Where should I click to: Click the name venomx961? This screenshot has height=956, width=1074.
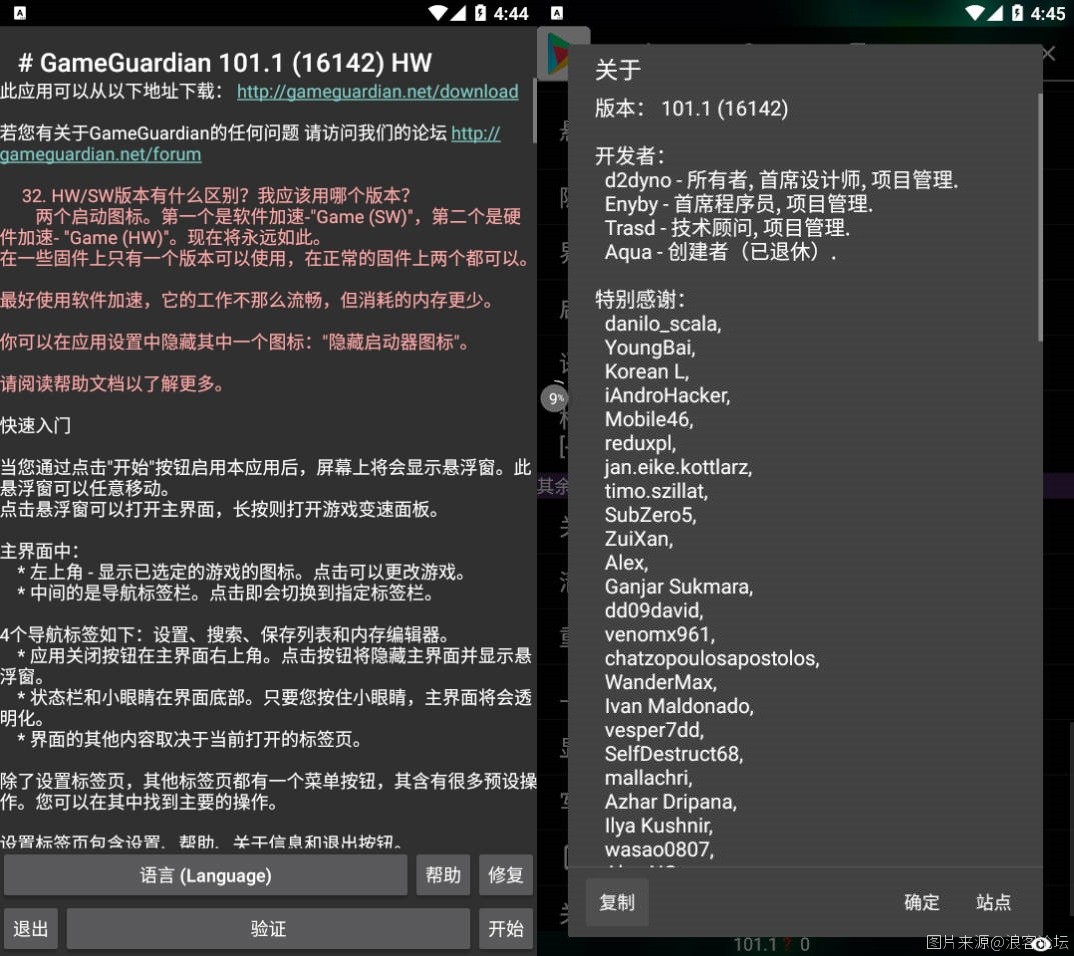[x=660, y=635]
